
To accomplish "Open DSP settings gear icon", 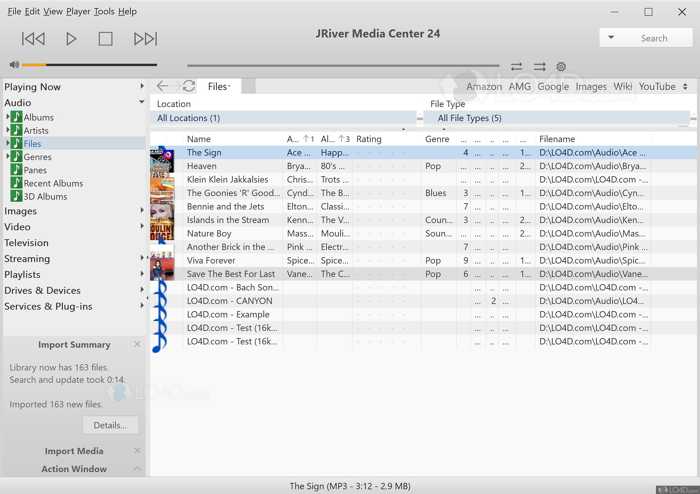I will (561, 67).
